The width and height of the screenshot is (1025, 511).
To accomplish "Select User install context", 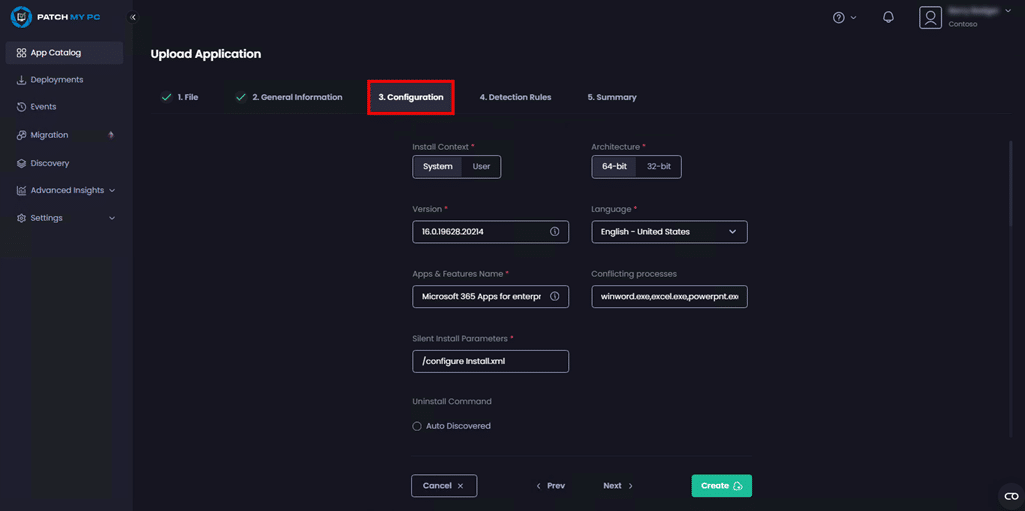I will (481, 167).
